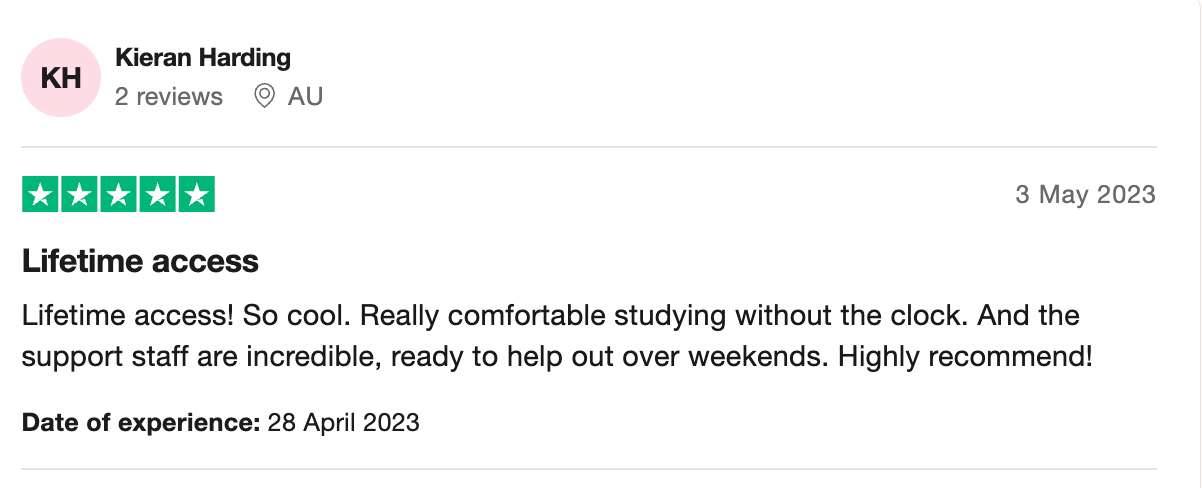Click the fourth green rating star
This screenshot has width=1202, height=488.
click(x=157, y=195)
